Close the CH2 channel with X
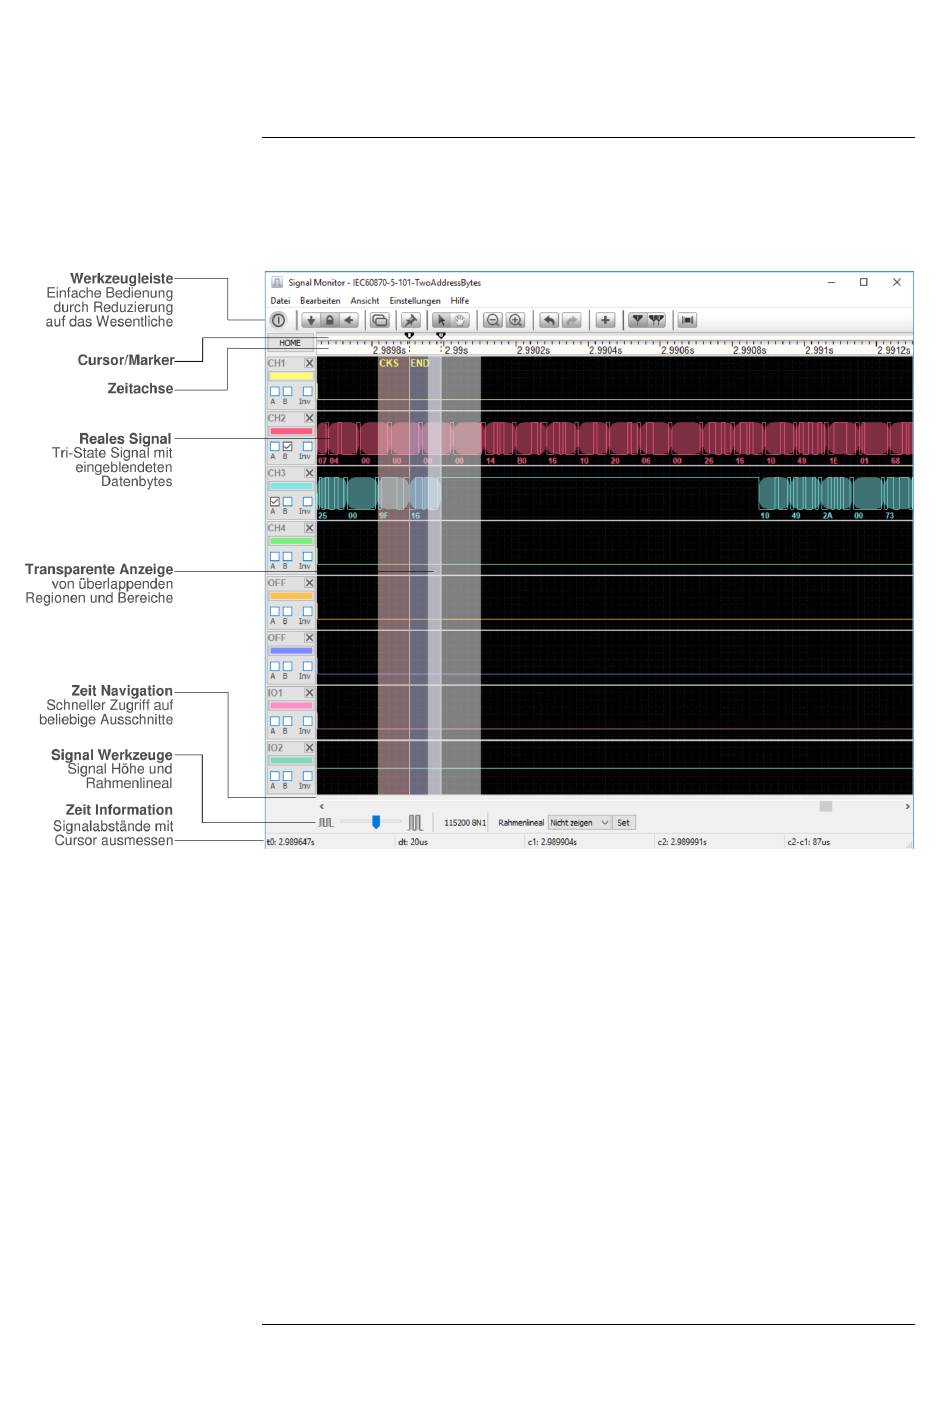 pos(309,418)
